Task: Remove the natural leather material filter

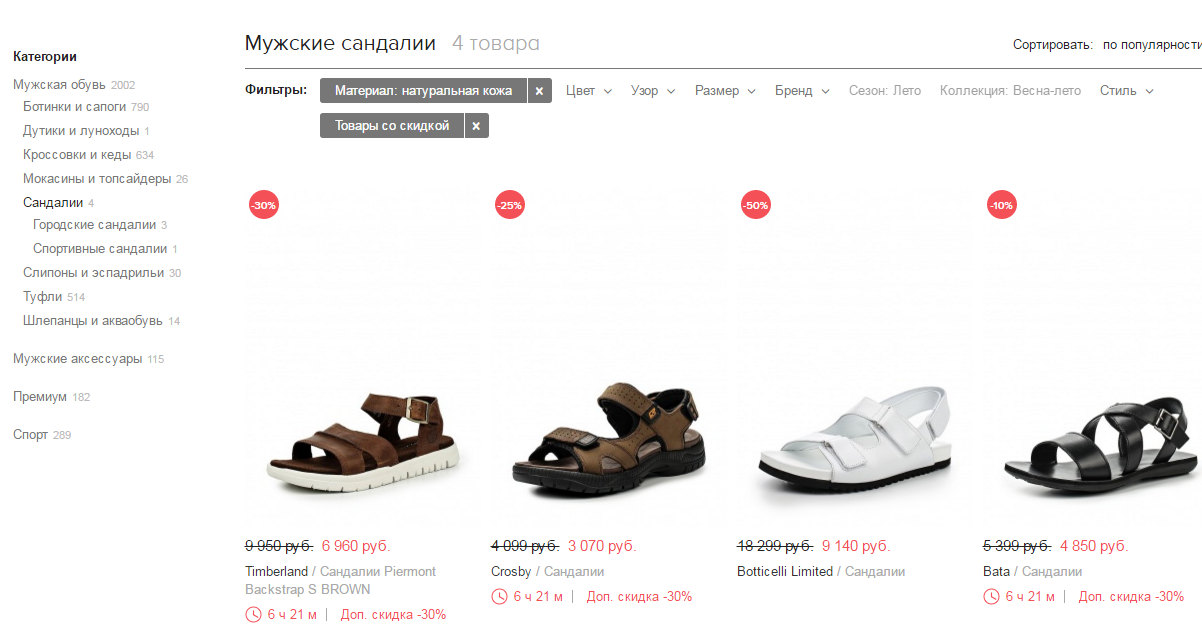Action: pos(539,91)
